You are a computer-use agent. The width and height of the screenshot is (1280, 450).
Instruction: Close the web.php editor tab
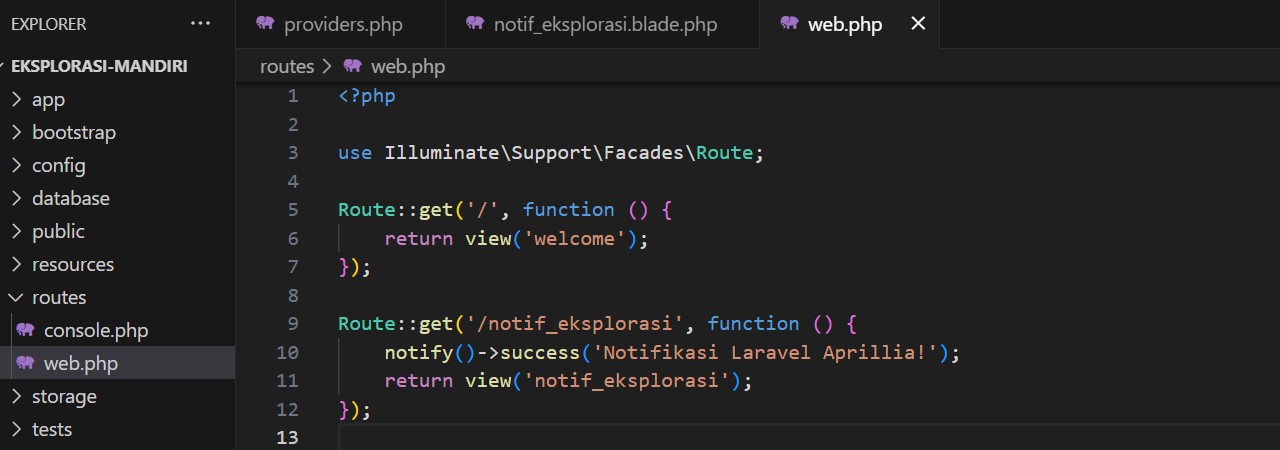tap(918, 24)
